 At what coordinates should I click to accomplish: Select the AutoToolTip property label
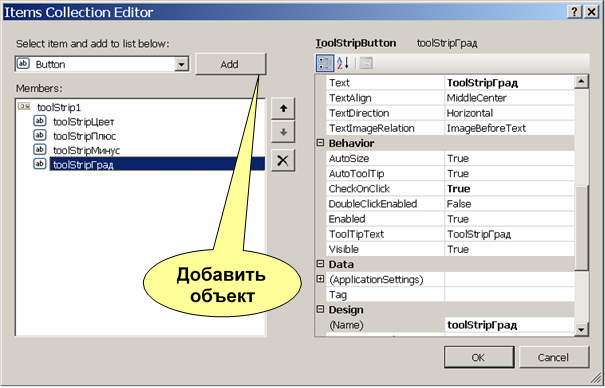[357, 174]
